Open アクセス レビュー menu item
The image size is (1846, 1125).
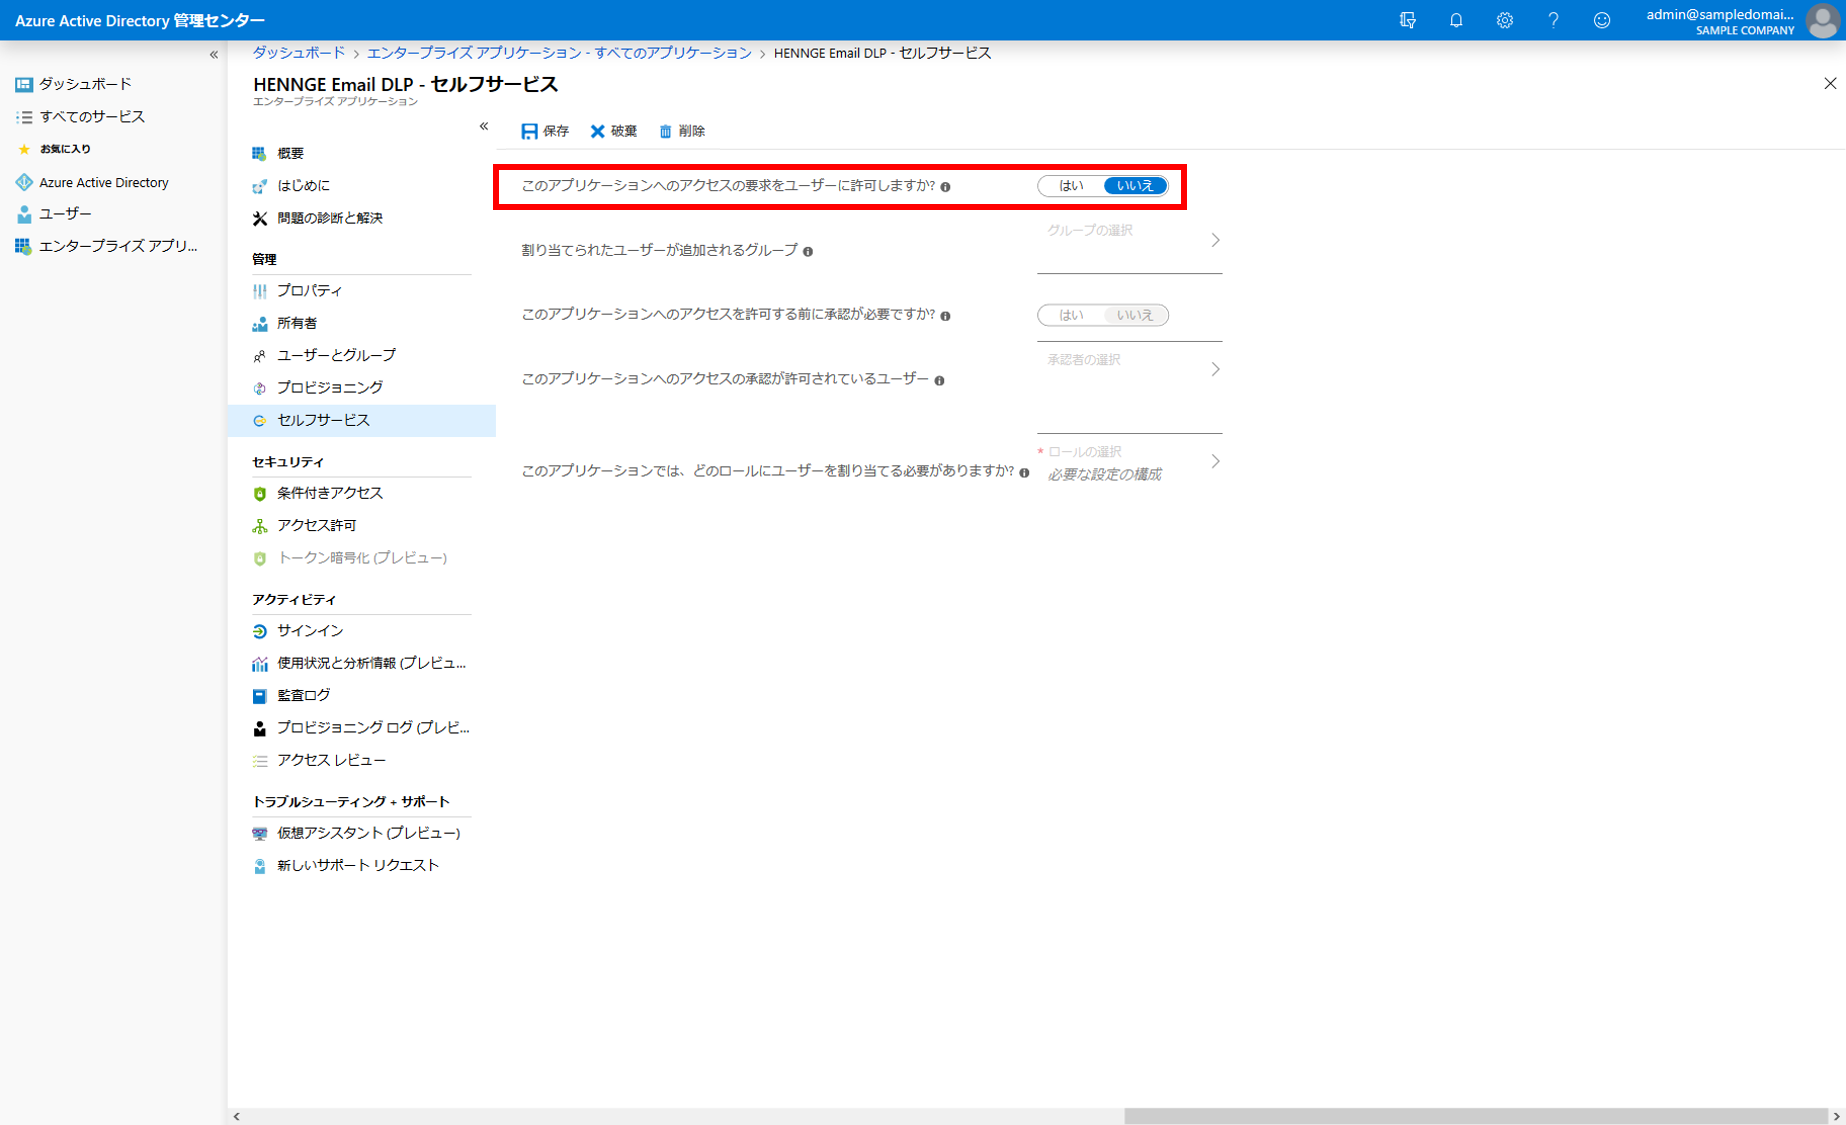pos(362,760)
